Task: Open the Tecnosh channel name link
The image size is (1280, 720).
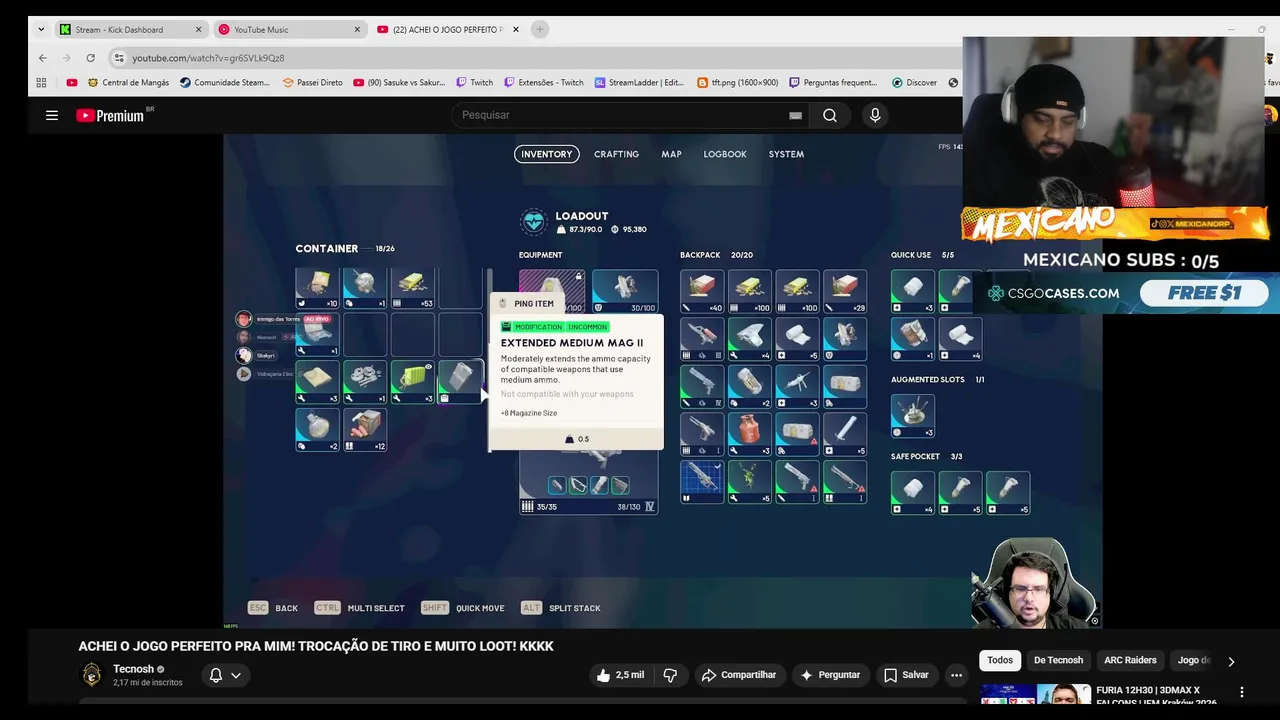Action: (x=133, y=669)
